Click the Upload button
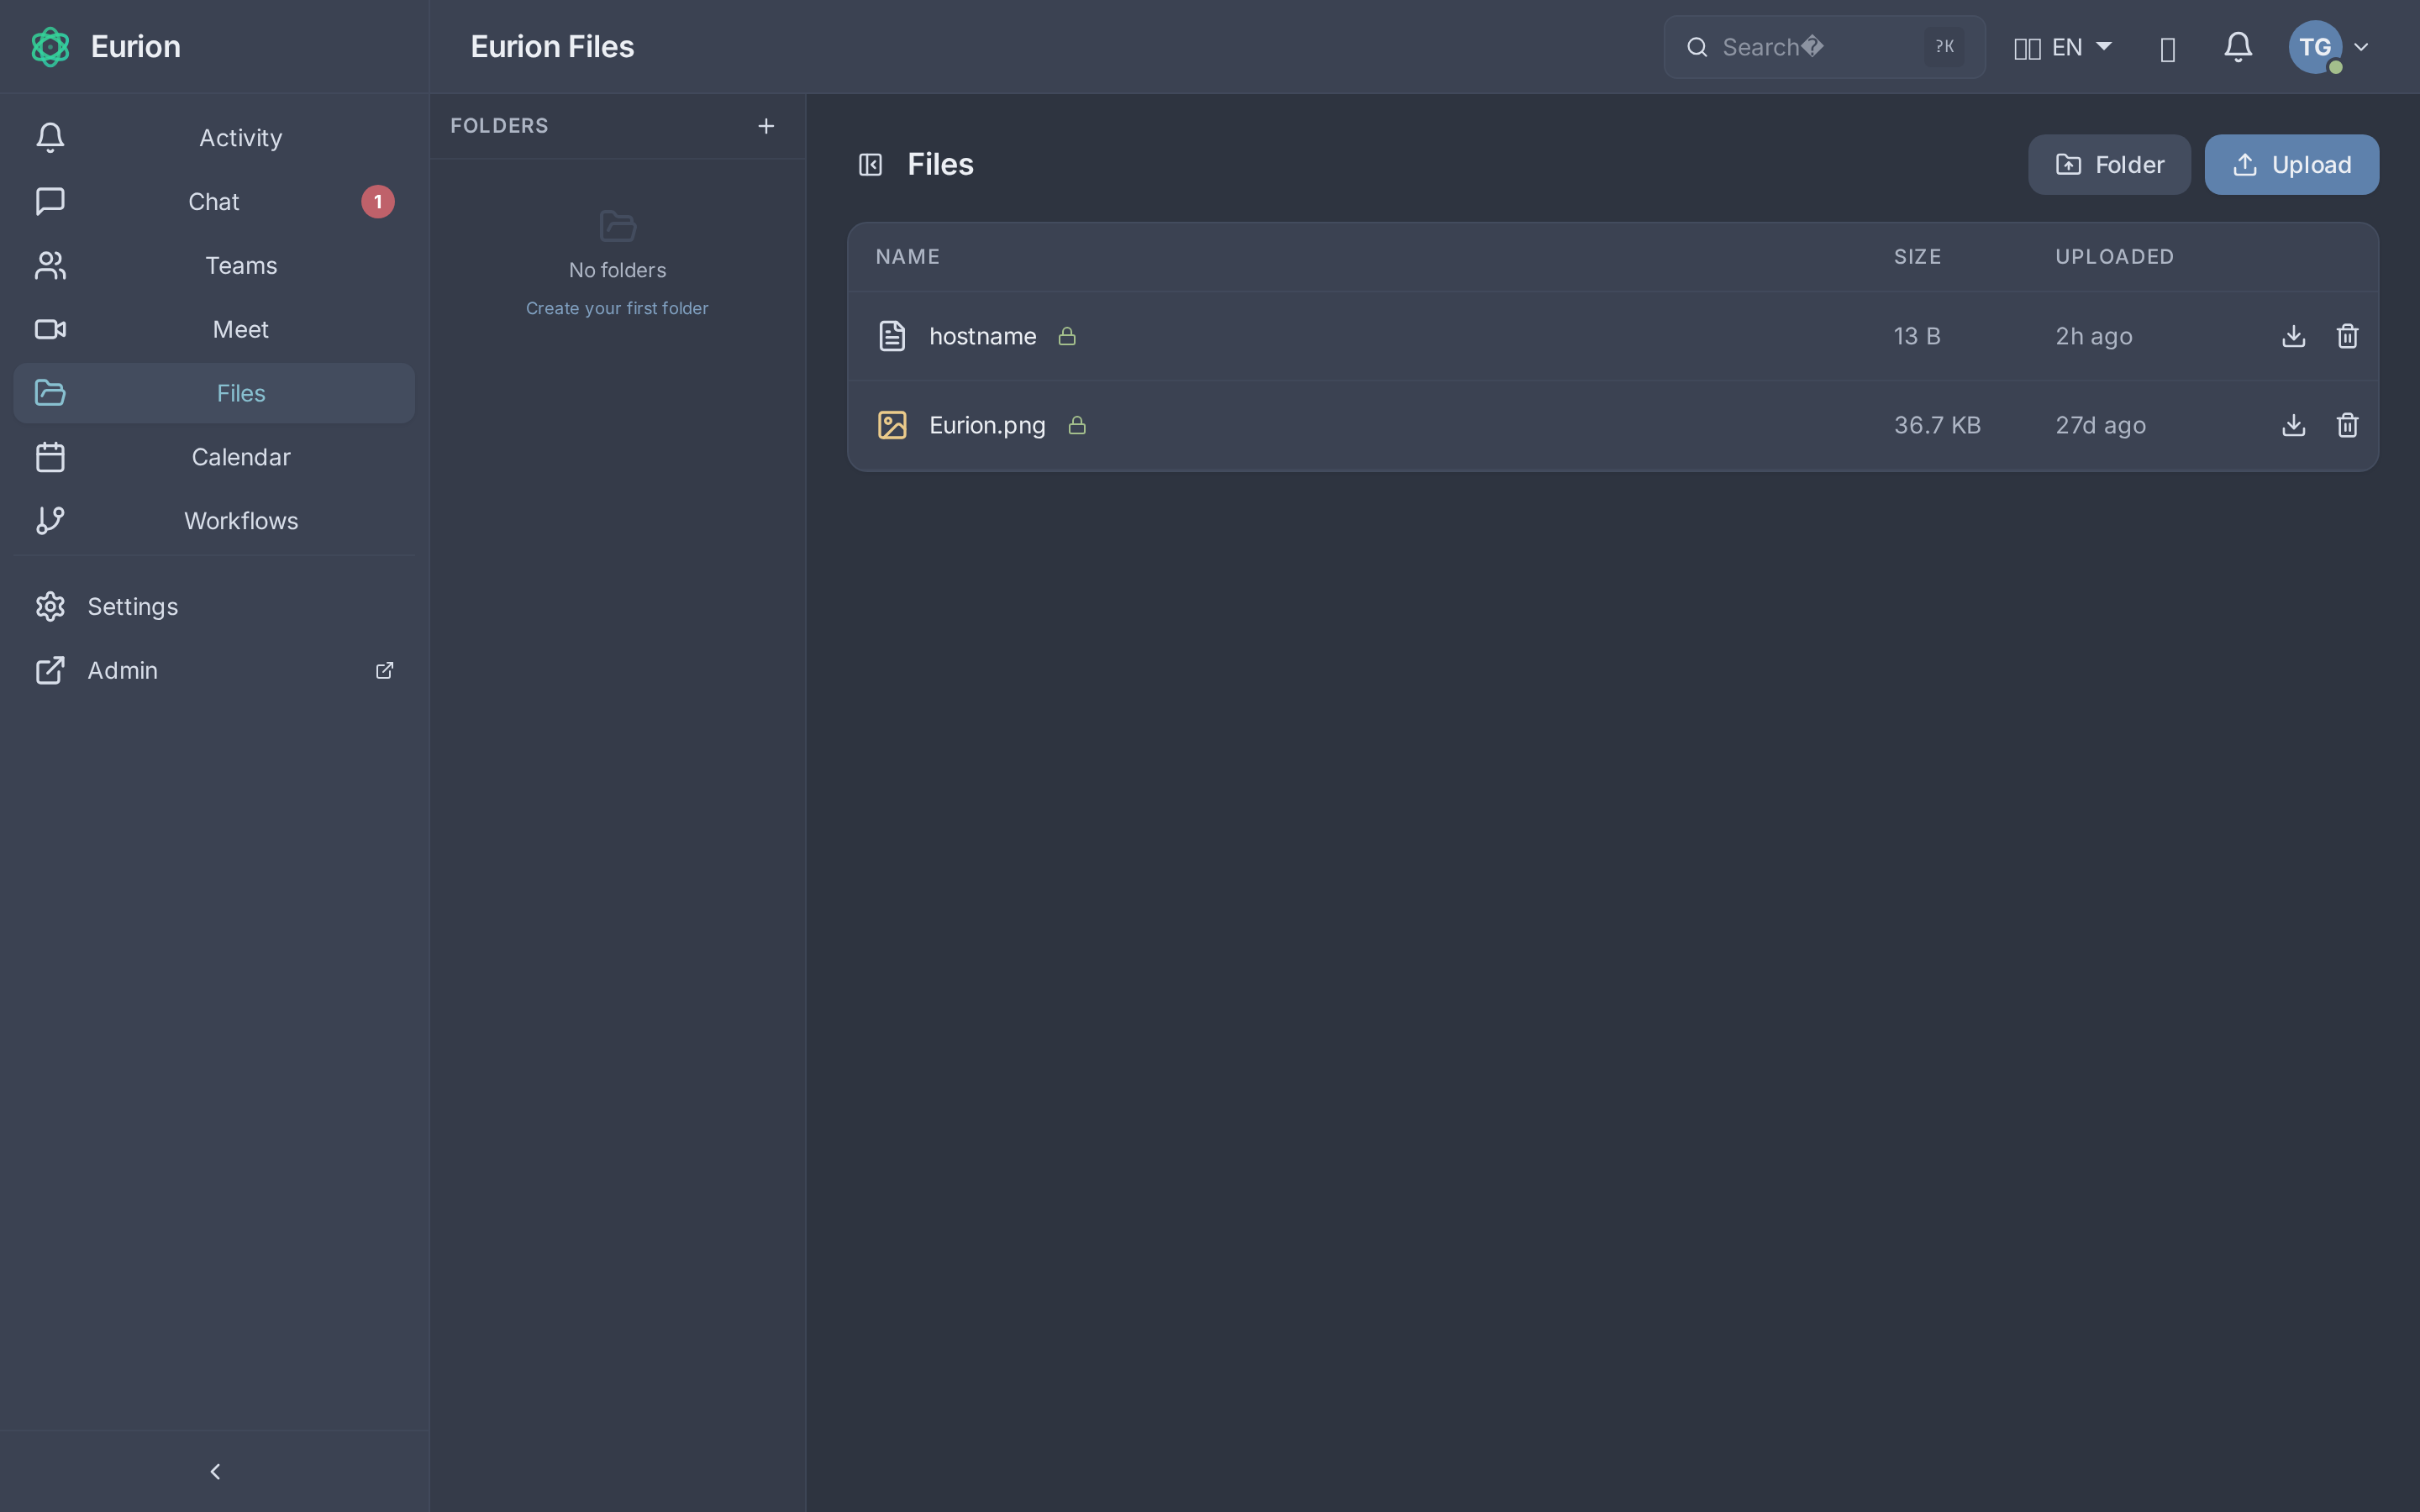This screenshot has width=2420, height=1512. [x=2291, y=164]
